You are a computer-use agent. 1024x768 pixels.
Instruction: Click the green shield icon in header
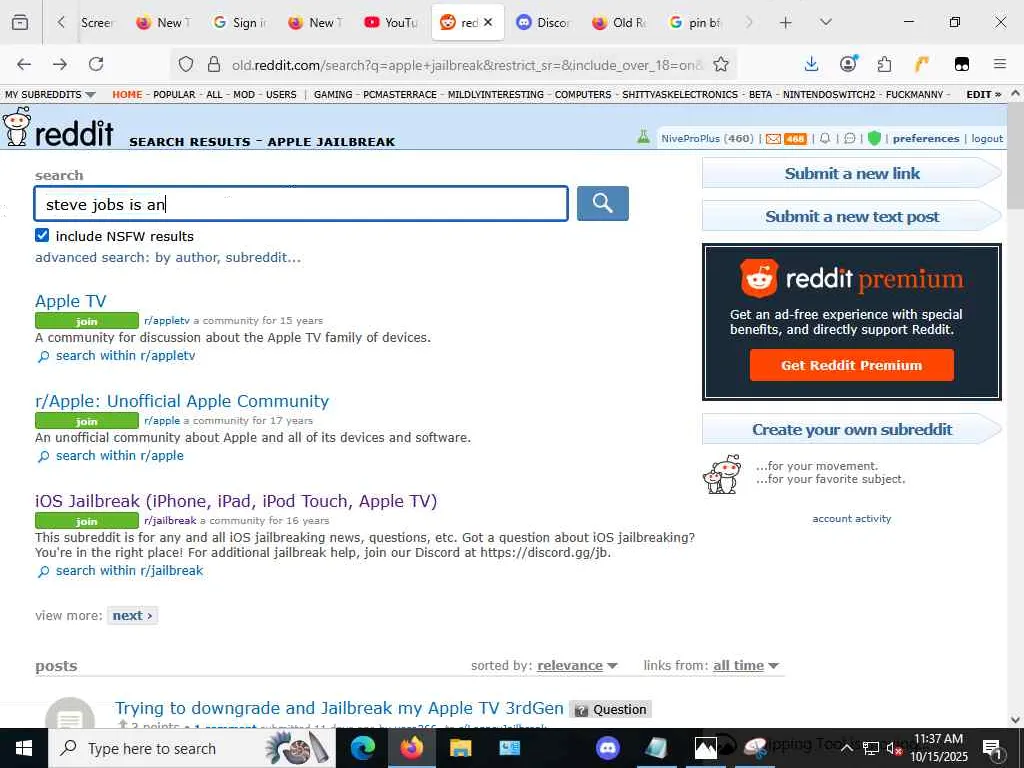coord(874,138)
